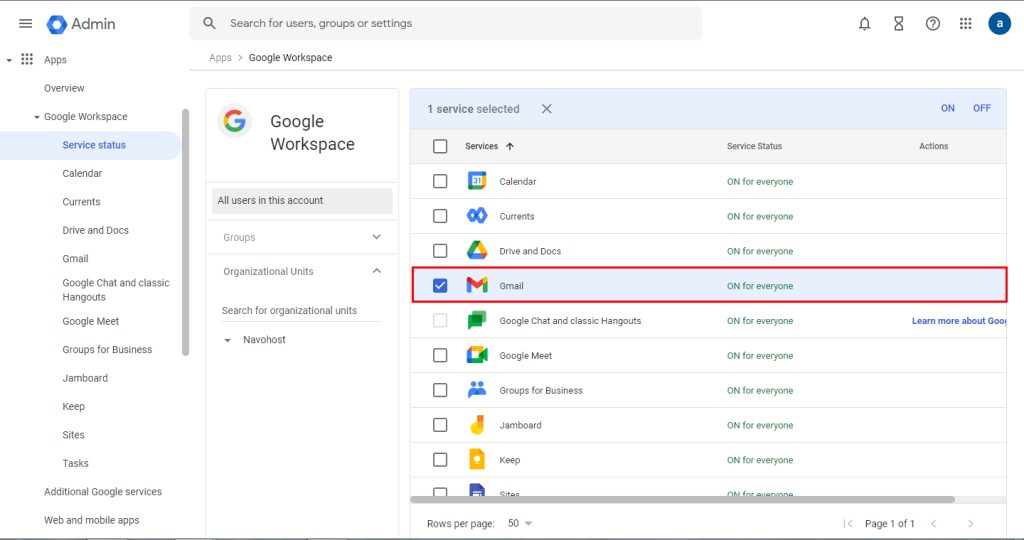Check the Calendar row checkbox
This screenshot has height=540, width=1024.
[440, 181]
